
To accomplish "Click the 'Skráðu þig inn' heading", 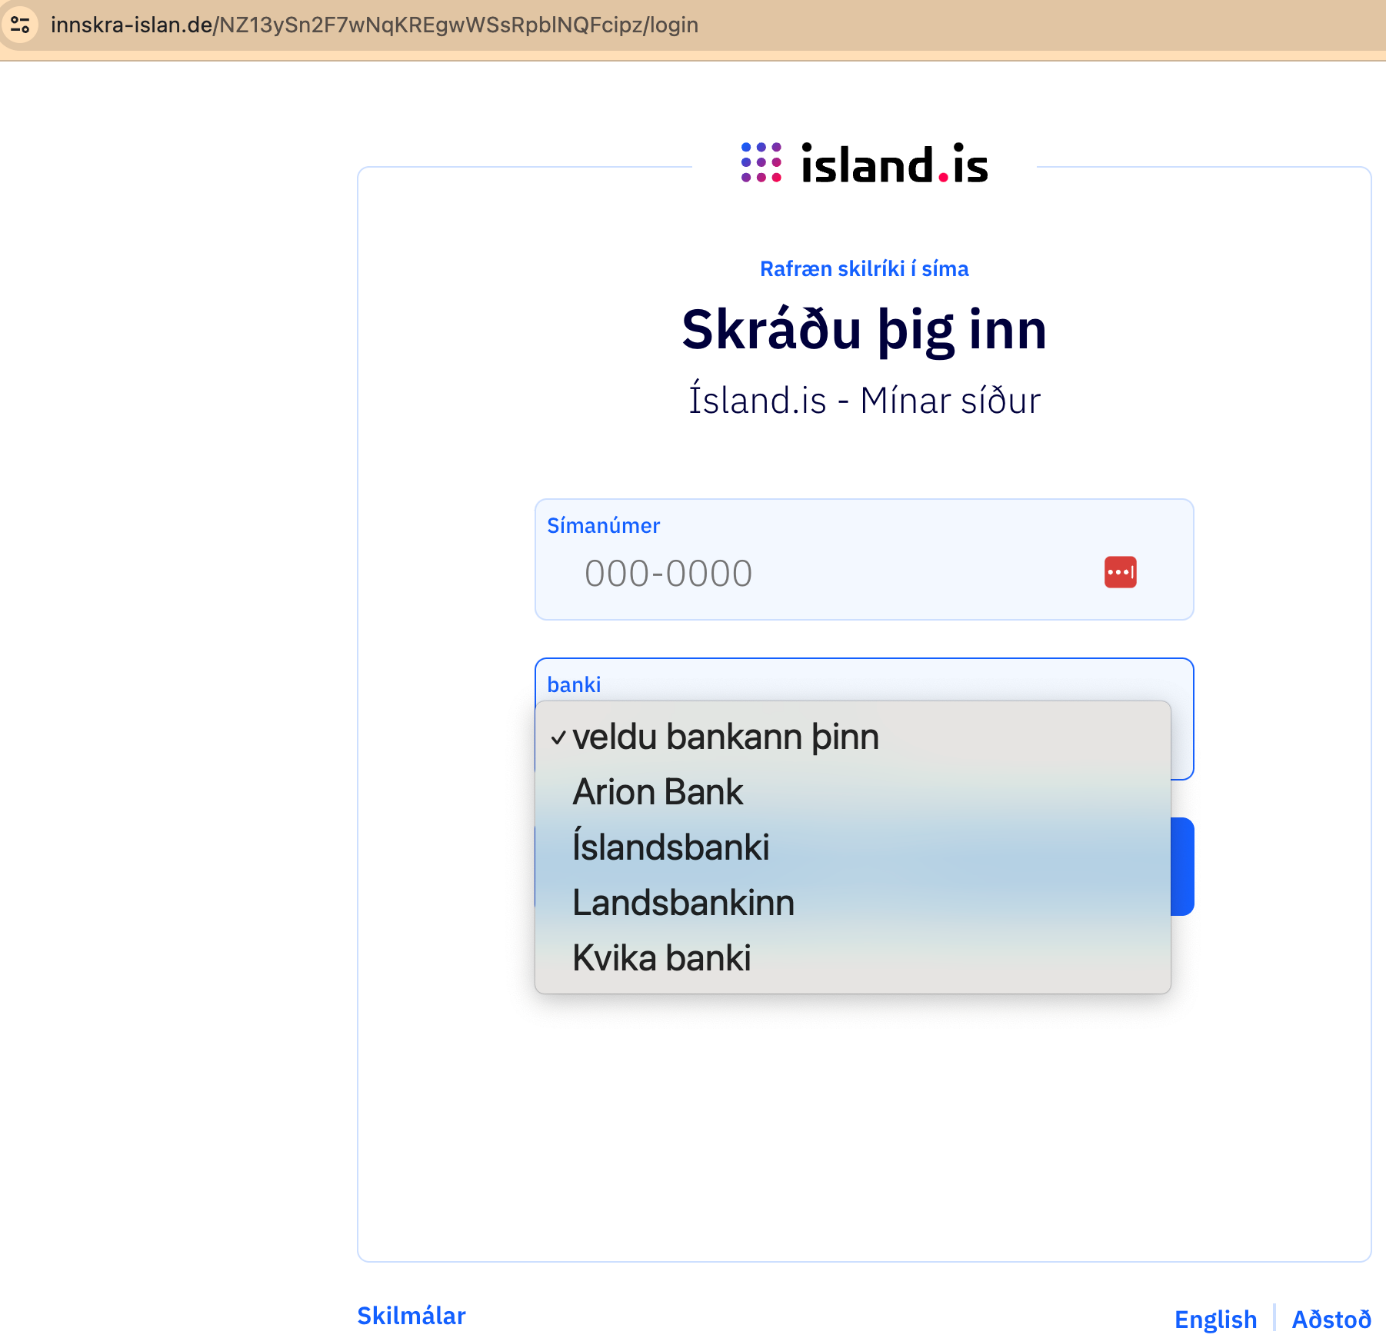I will tap(864, 330).
